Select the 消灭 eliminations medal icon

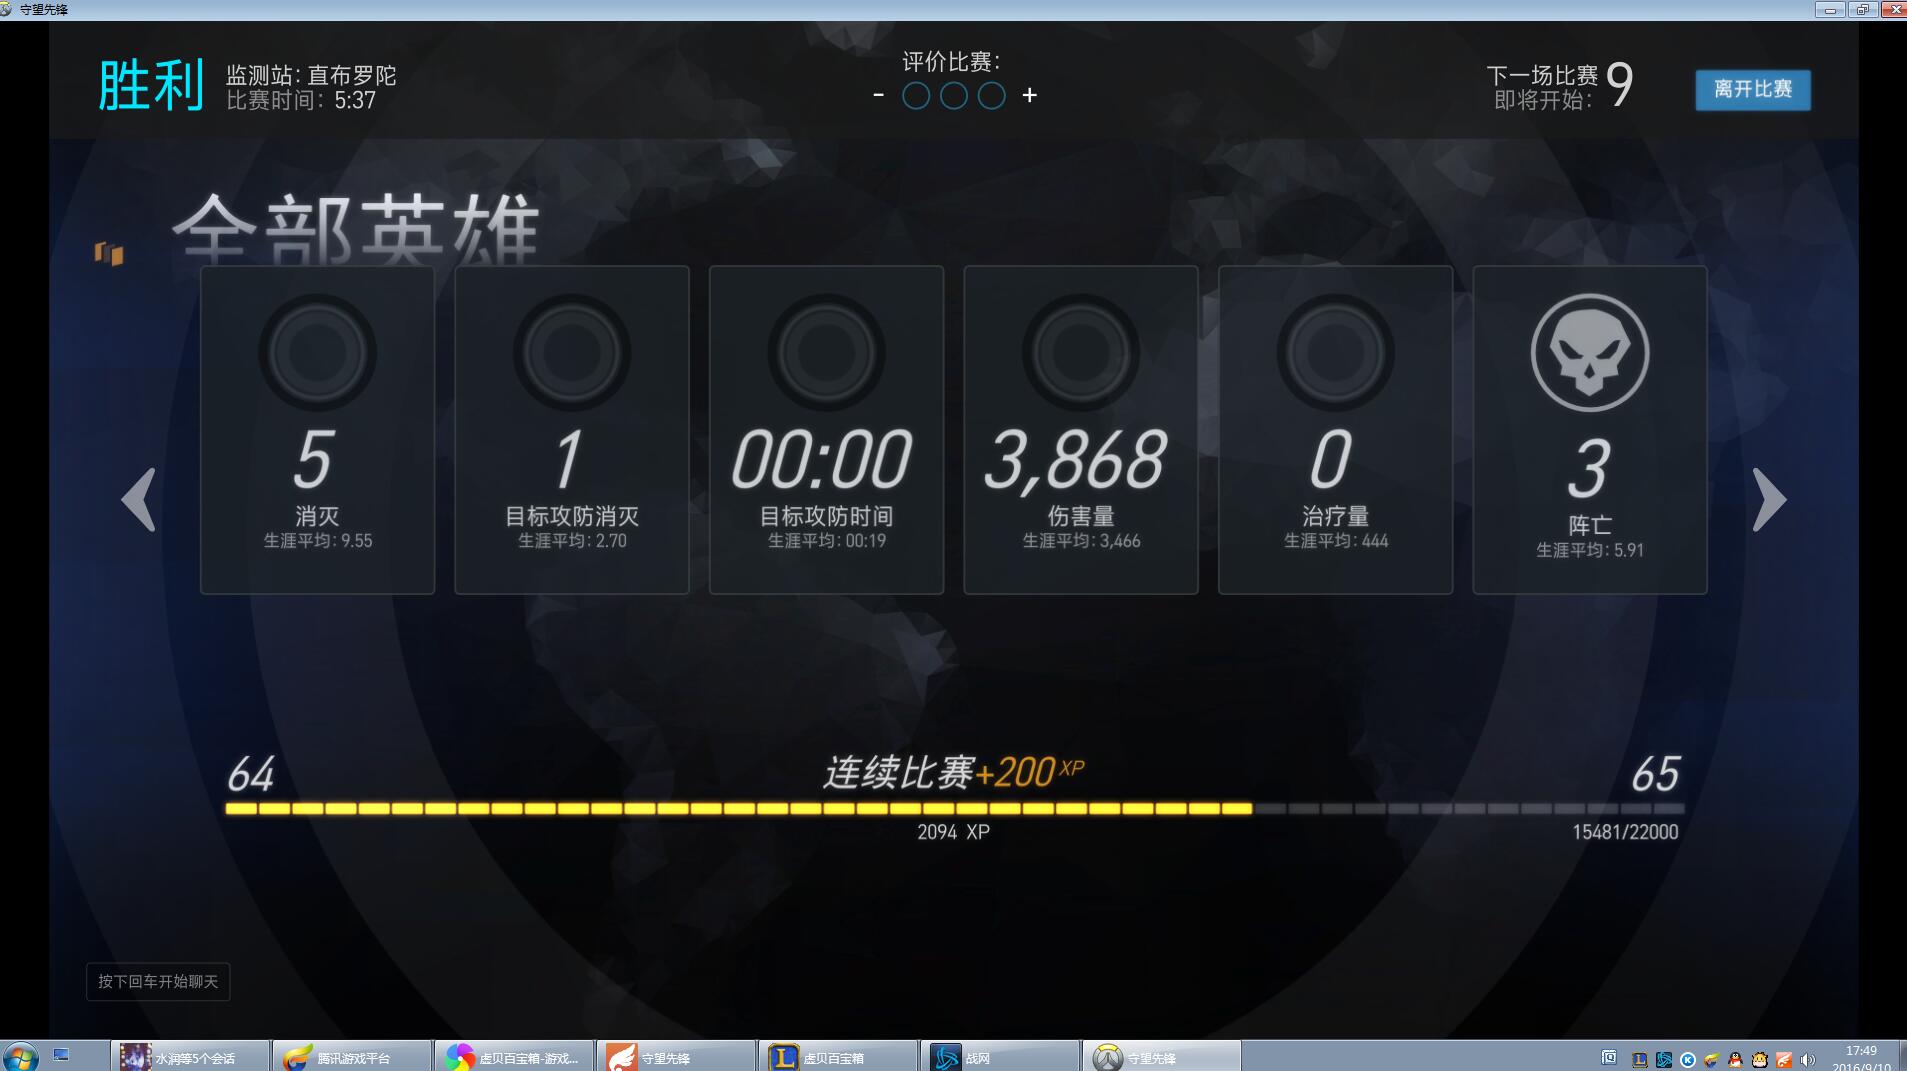(318, 352)
